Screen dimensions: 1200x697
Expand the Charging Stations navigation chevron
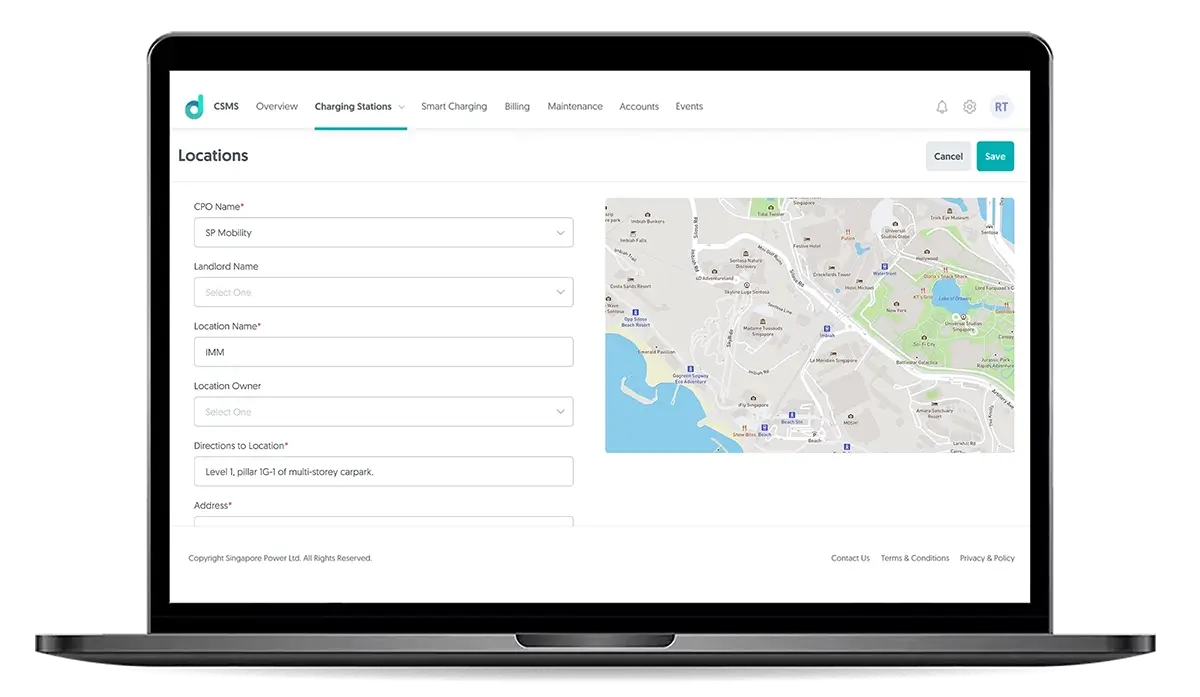402,106
